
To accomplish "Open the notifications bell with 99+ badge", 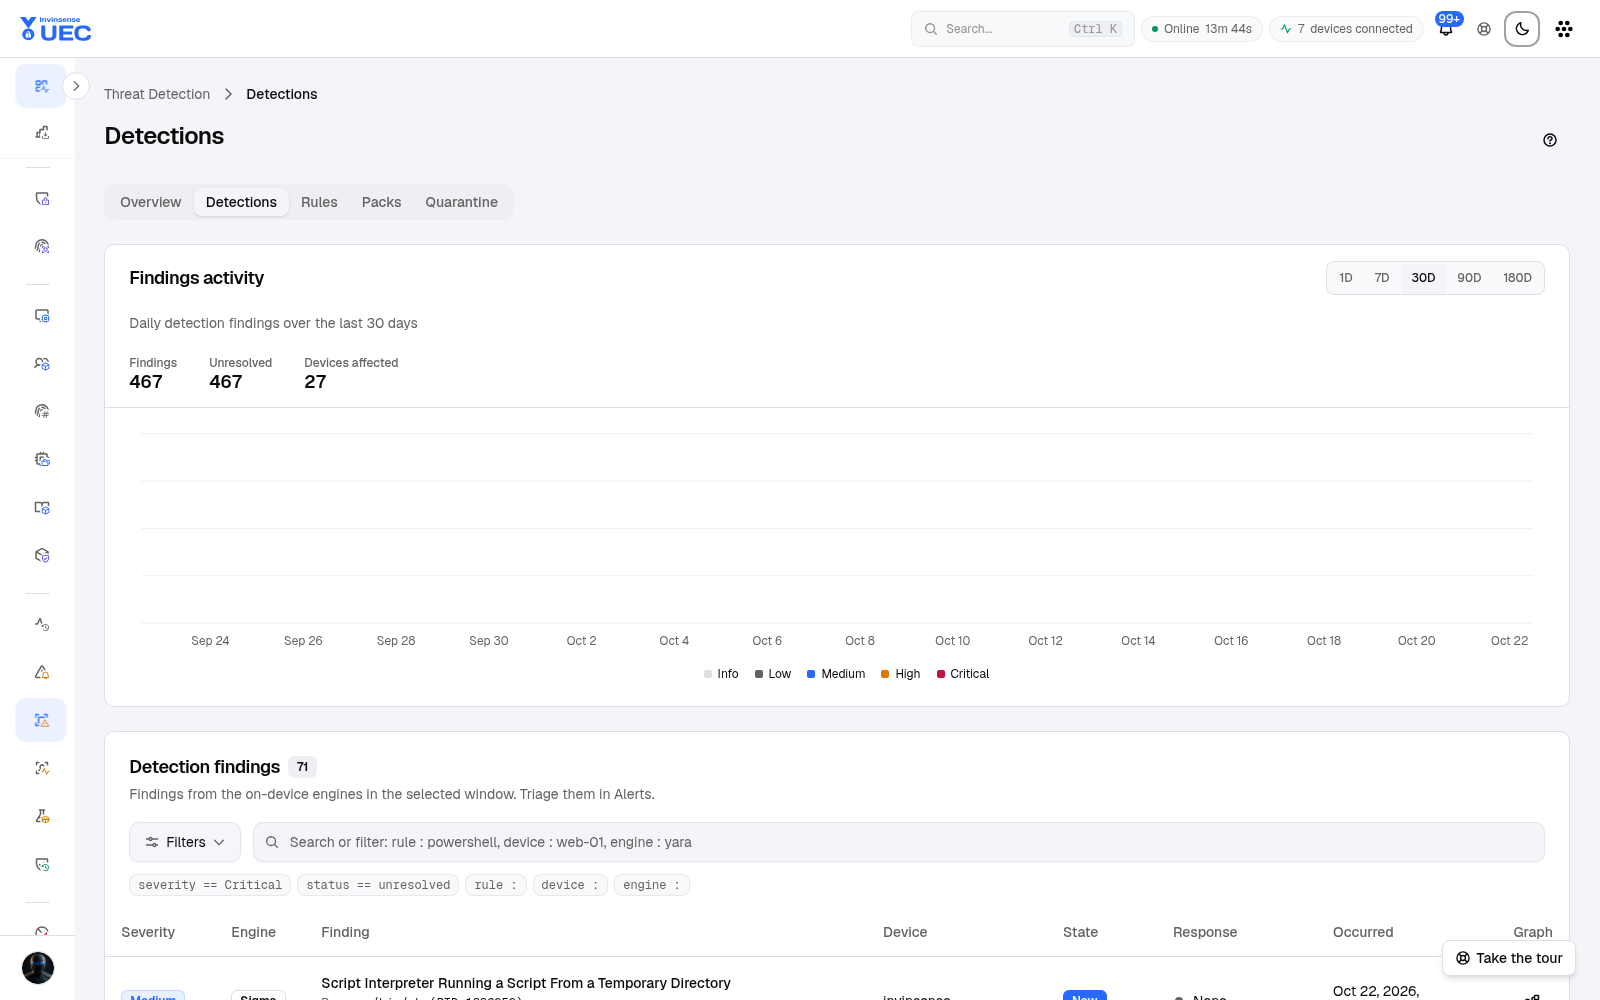I will pos(1446,29).
